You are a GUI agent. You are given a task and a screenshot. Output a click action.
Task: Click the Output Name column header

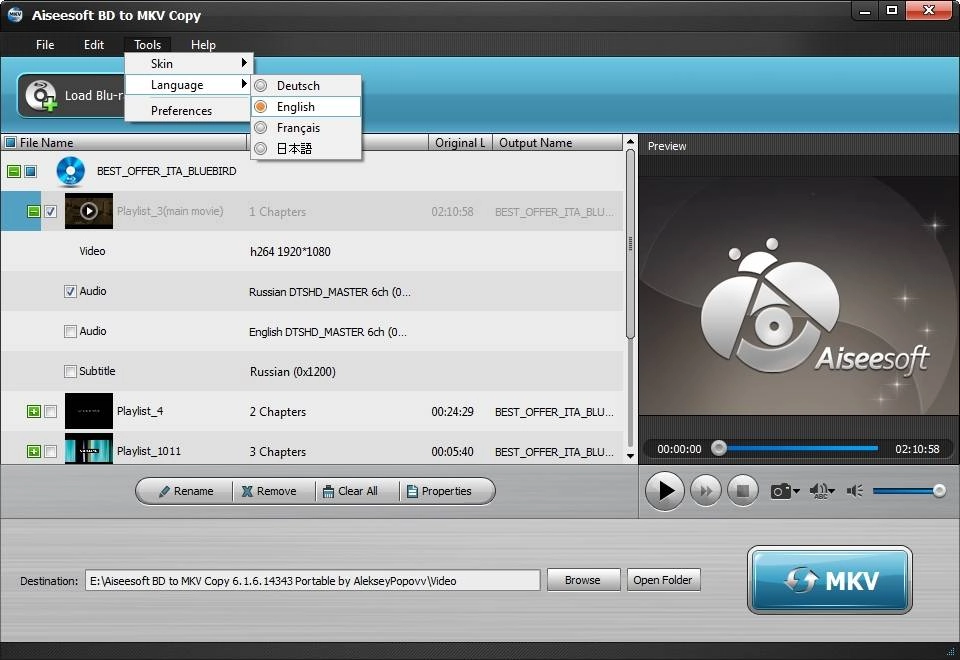(557, 143)
